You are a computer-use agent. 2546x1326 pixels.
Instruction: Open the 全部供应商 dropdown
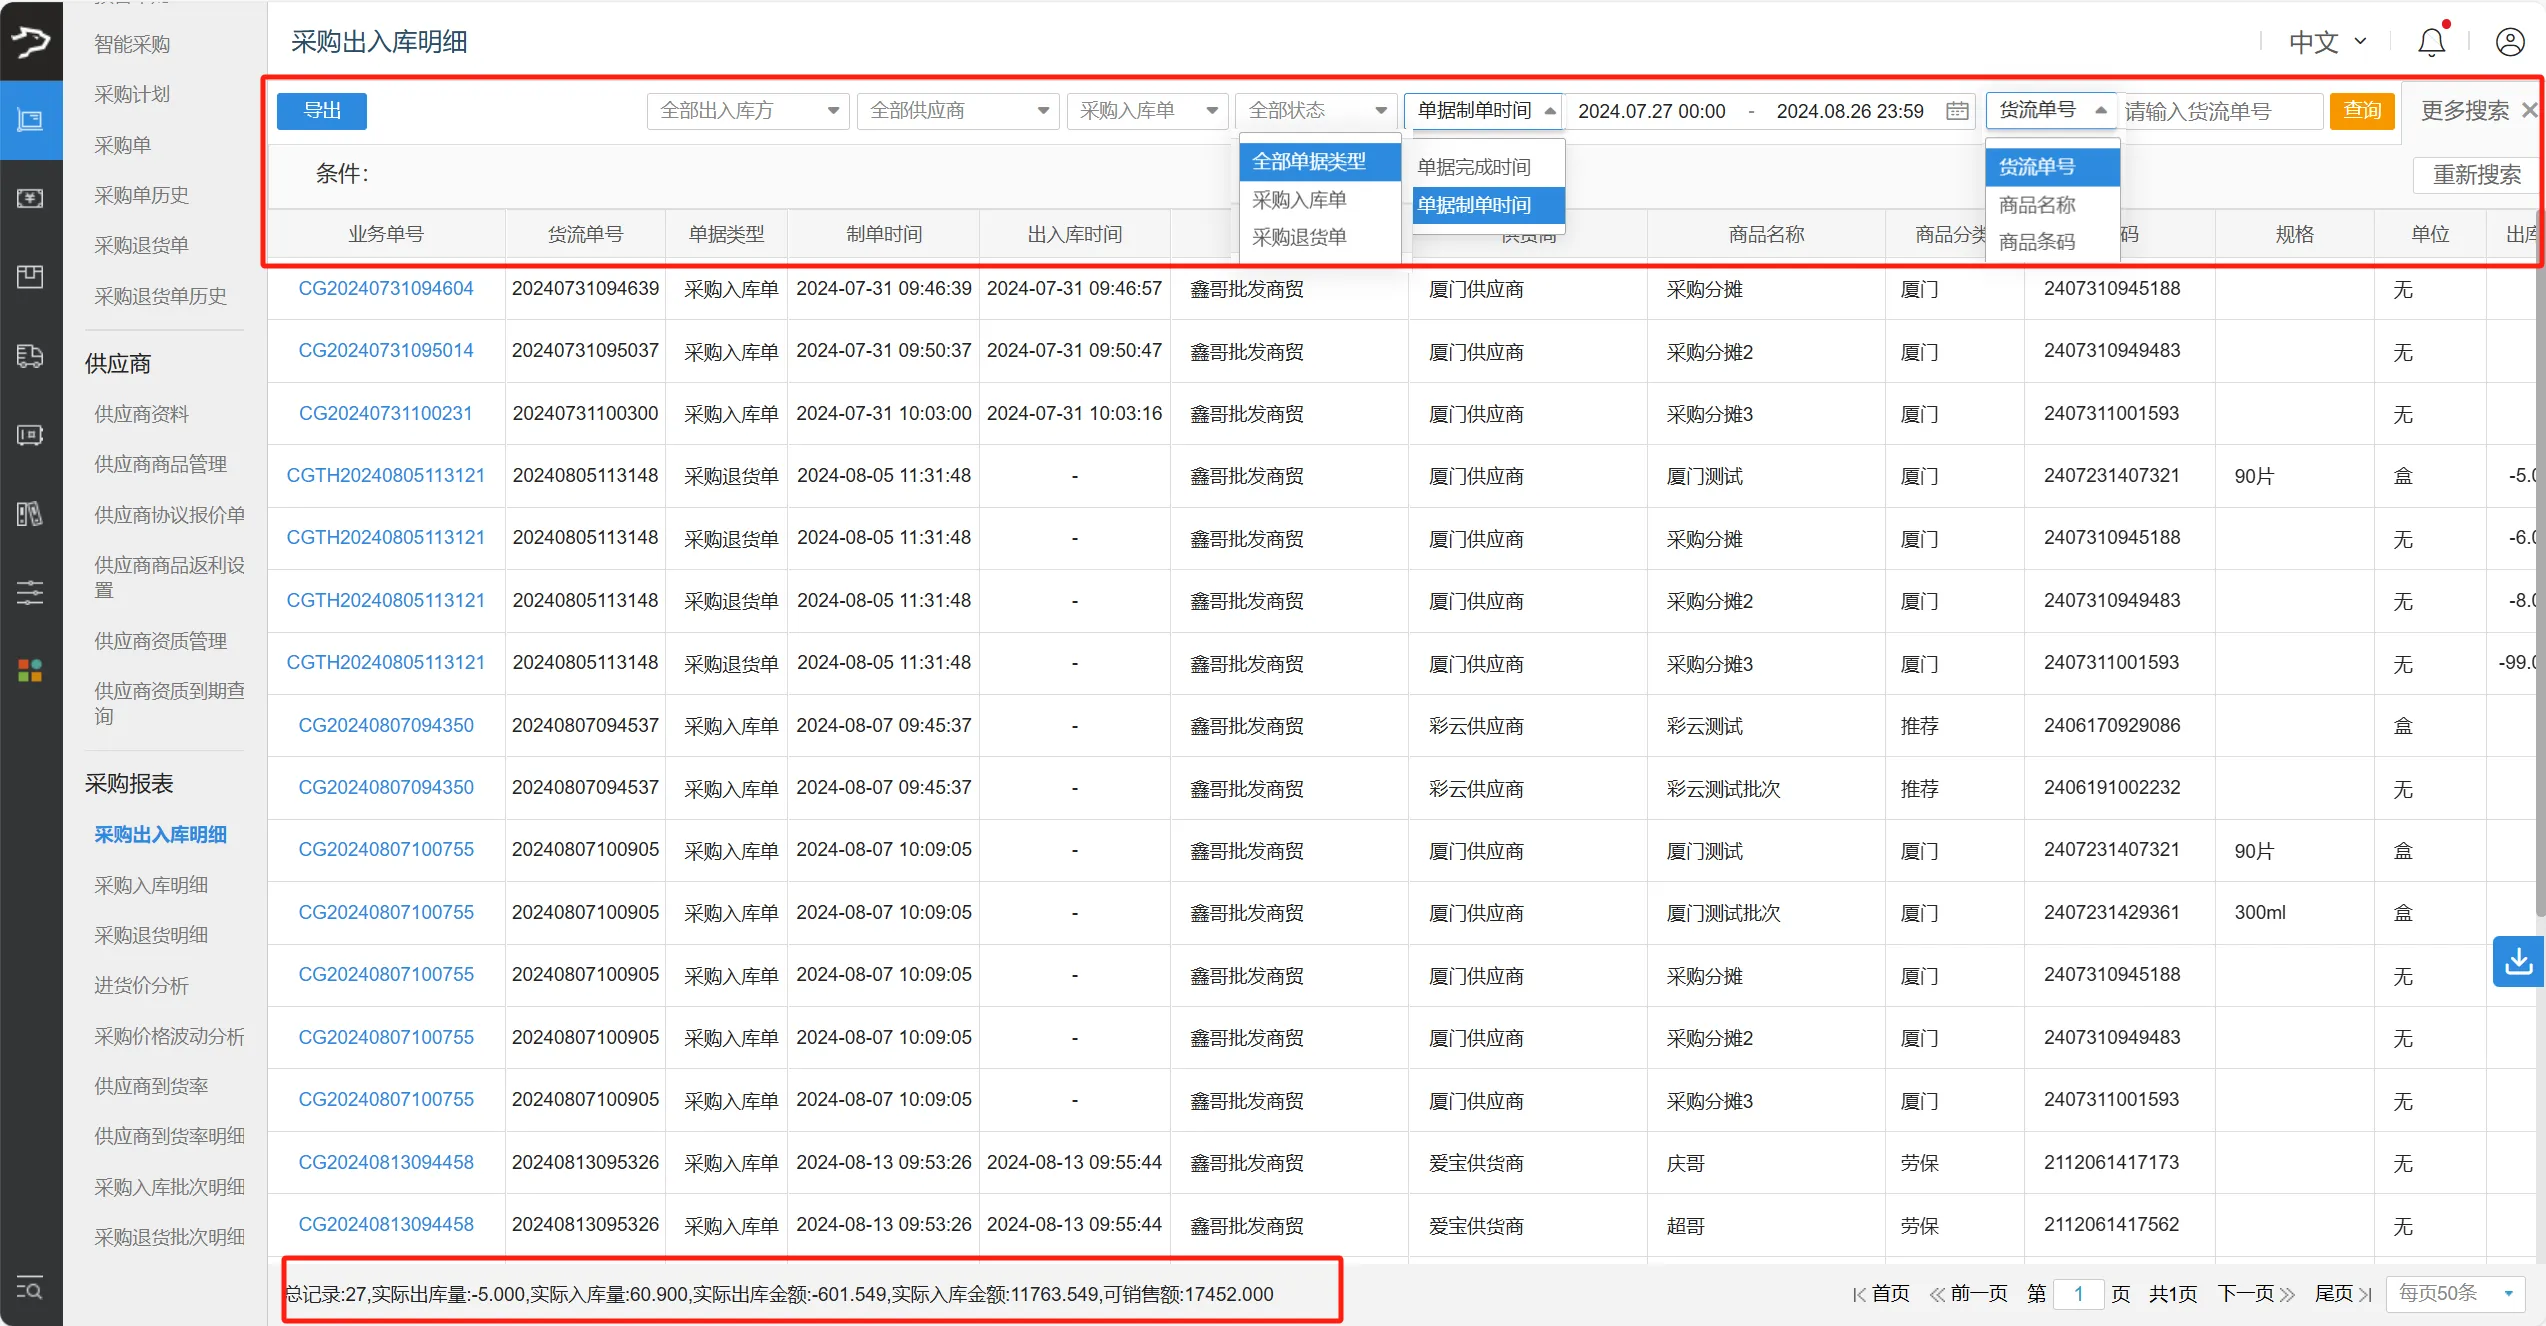coord(956,110)
